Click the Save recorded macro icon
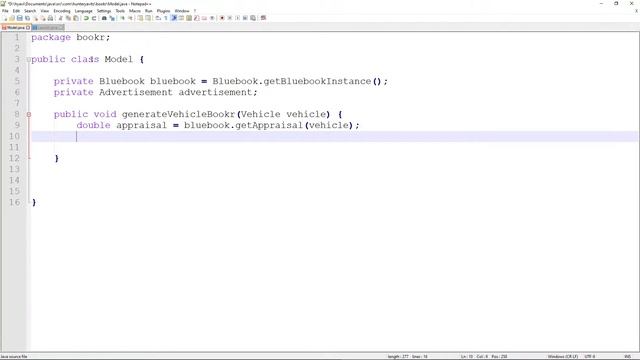 [x=253, y=18]
